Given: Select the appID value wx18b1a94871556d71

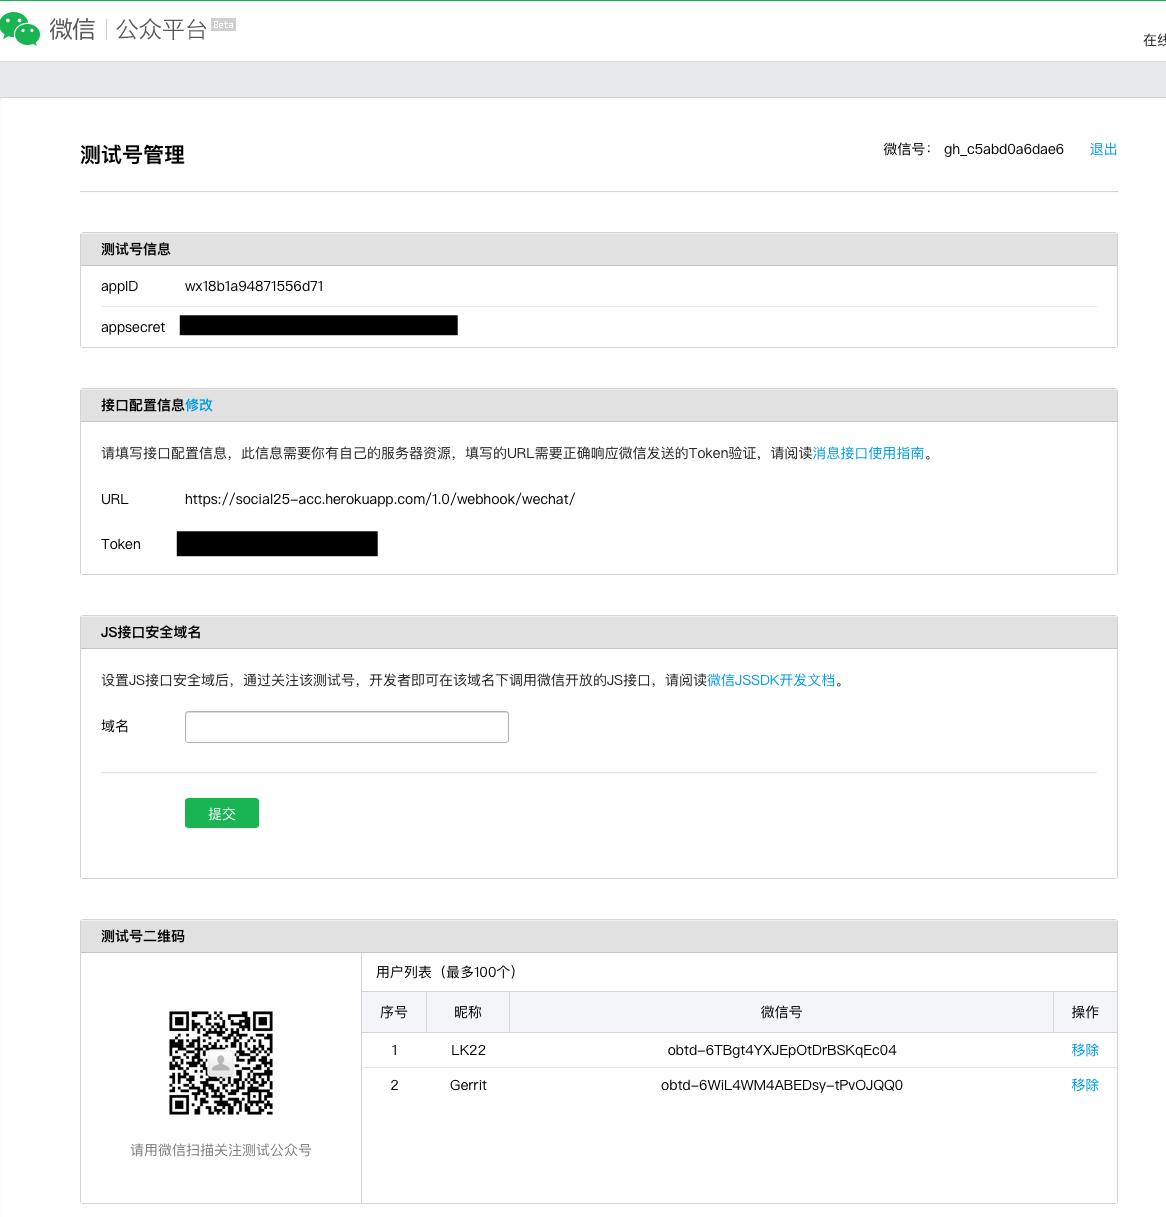Looking at the screenshot, I should (x=254, y=286).
